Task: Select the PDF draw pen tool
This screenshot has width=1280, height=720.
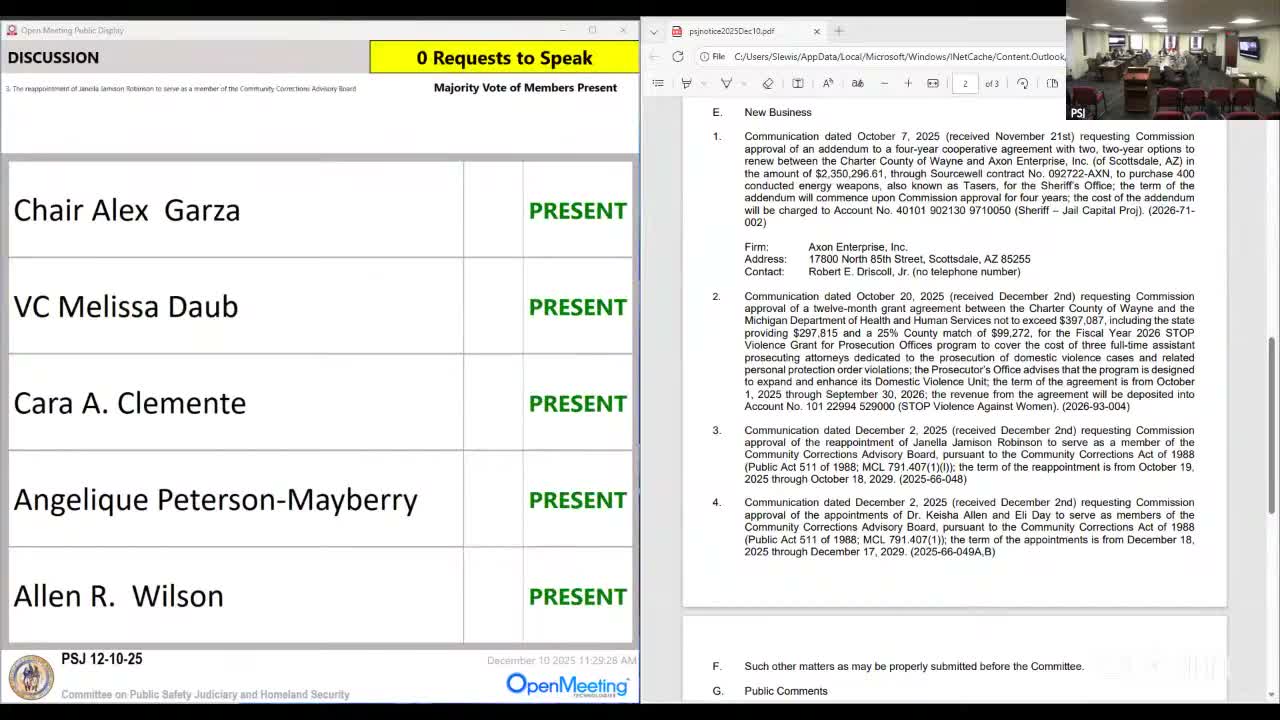Action: coord(726,83)
